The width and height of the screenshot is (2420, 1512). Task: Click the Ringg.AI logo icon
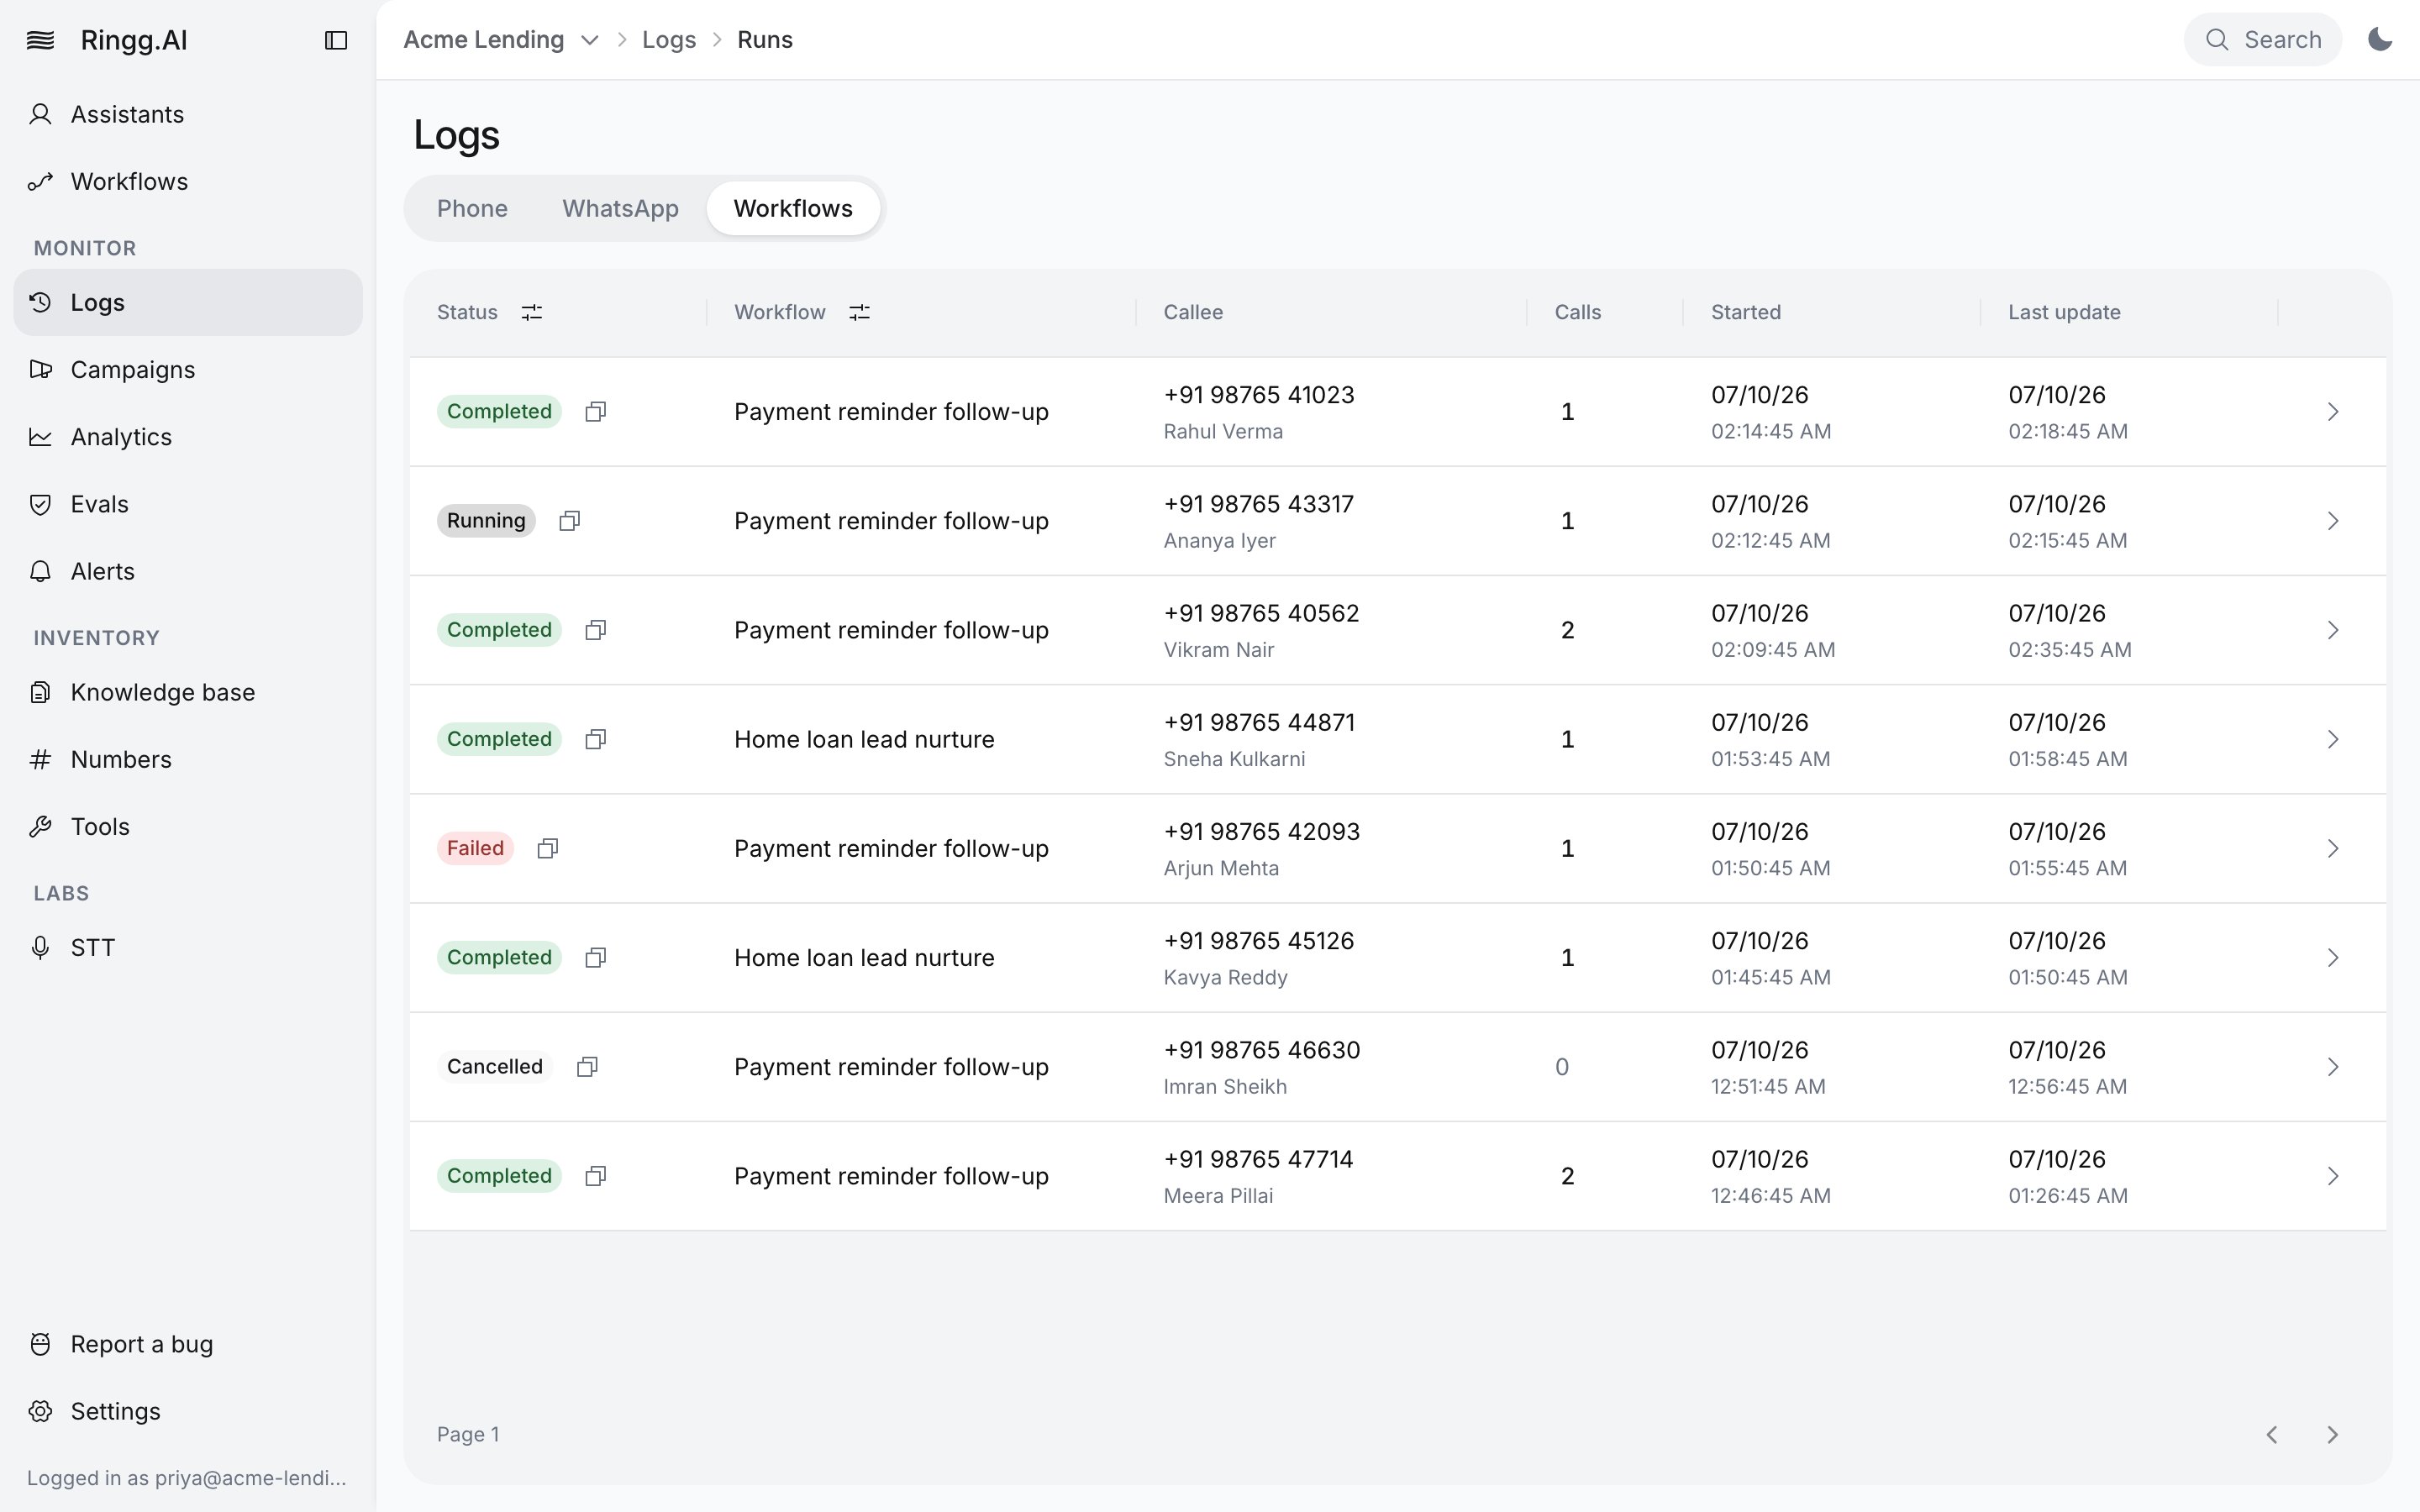(40, 40)
